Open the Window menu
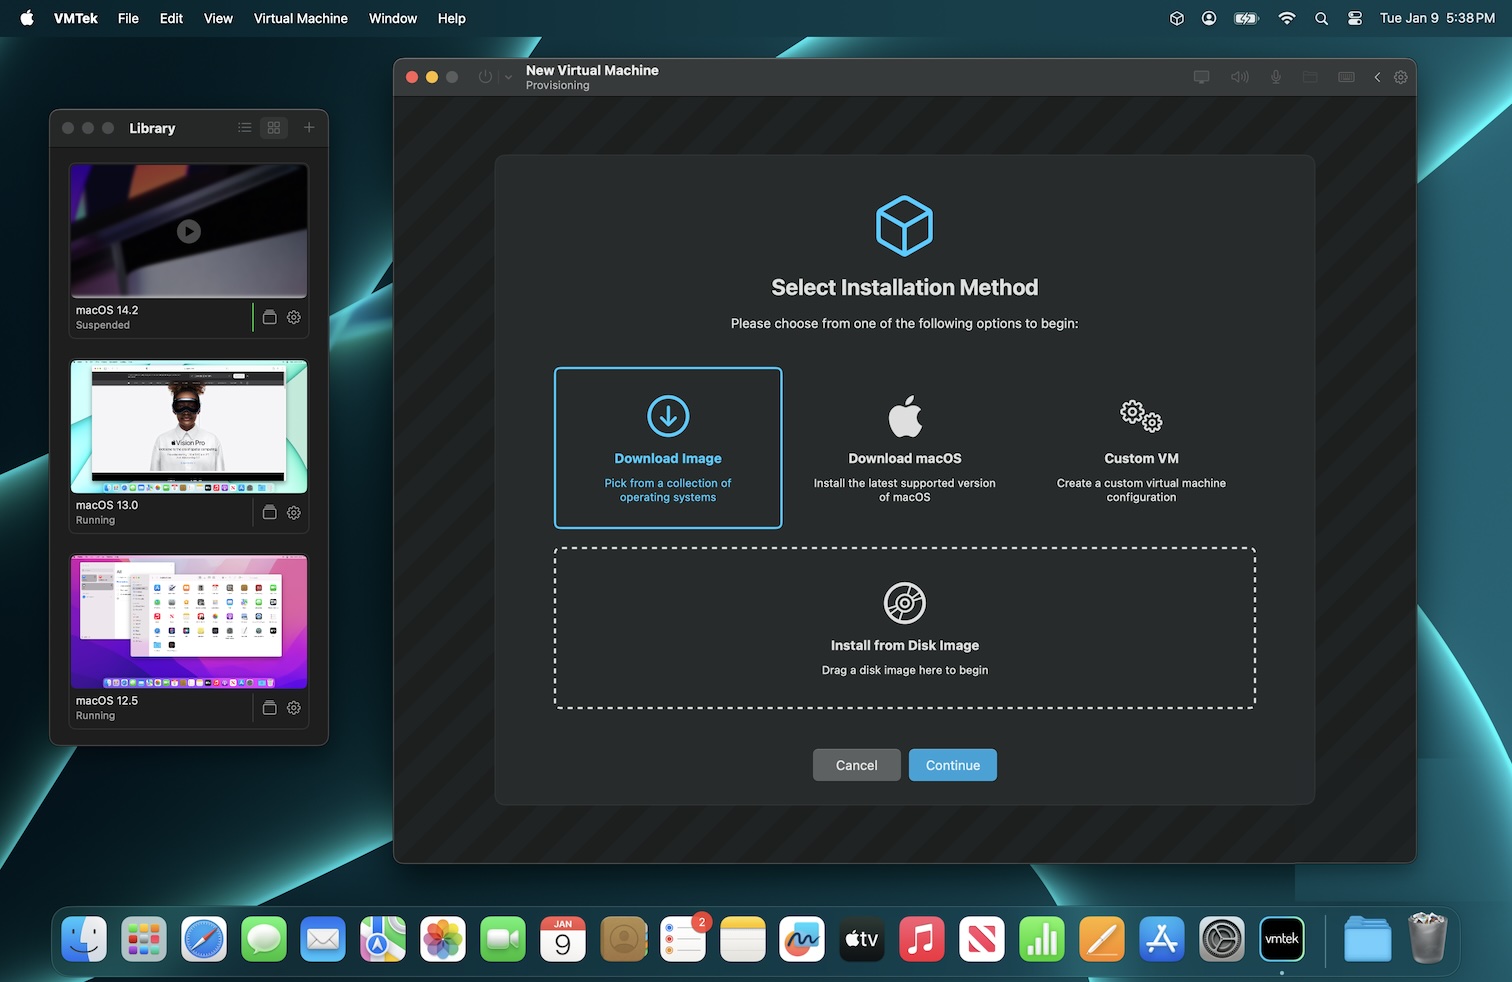This screenshot has height=982, width=1512. tap(392, 18)
